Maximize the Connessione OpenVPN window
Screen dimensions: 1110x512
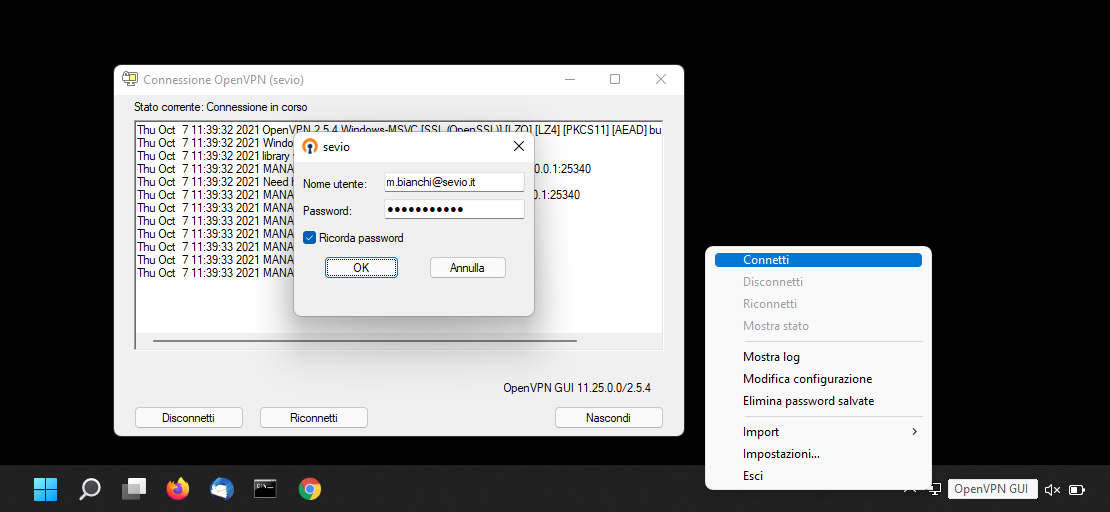coord(615,79)
